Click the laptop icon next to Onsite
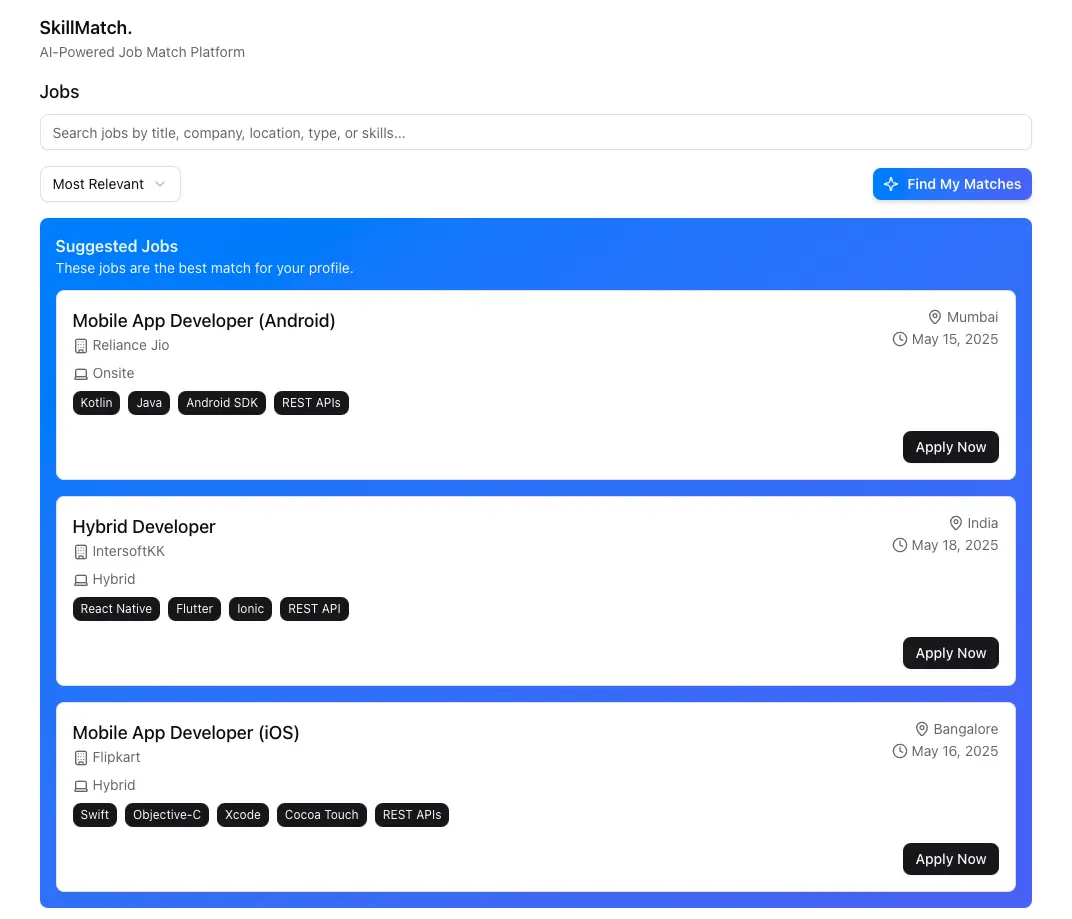This screenshot has width=1072, height=919. tap(81, 374)
